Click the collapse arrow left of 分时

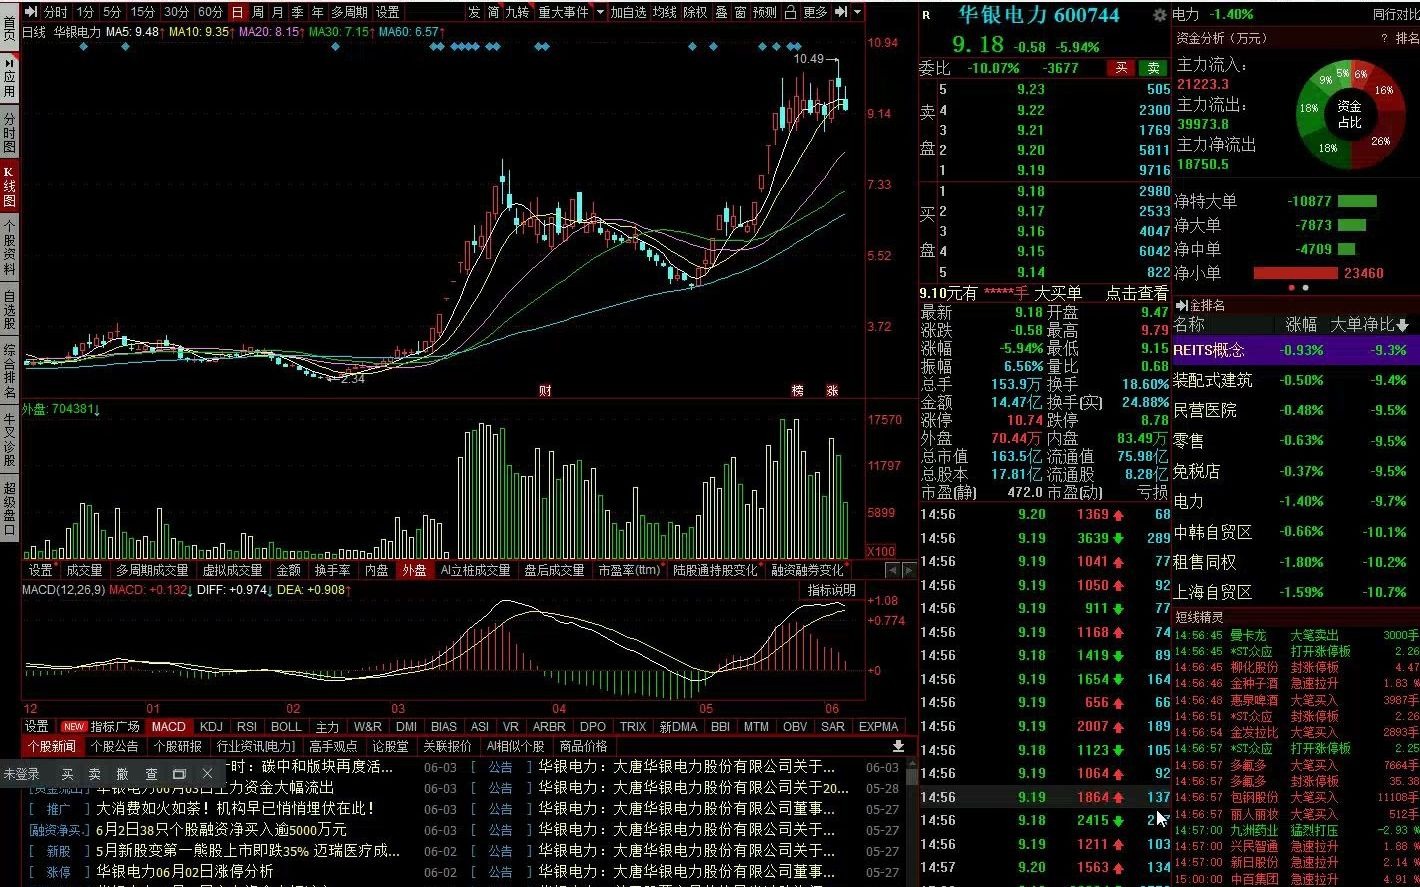tap(31, 12)
